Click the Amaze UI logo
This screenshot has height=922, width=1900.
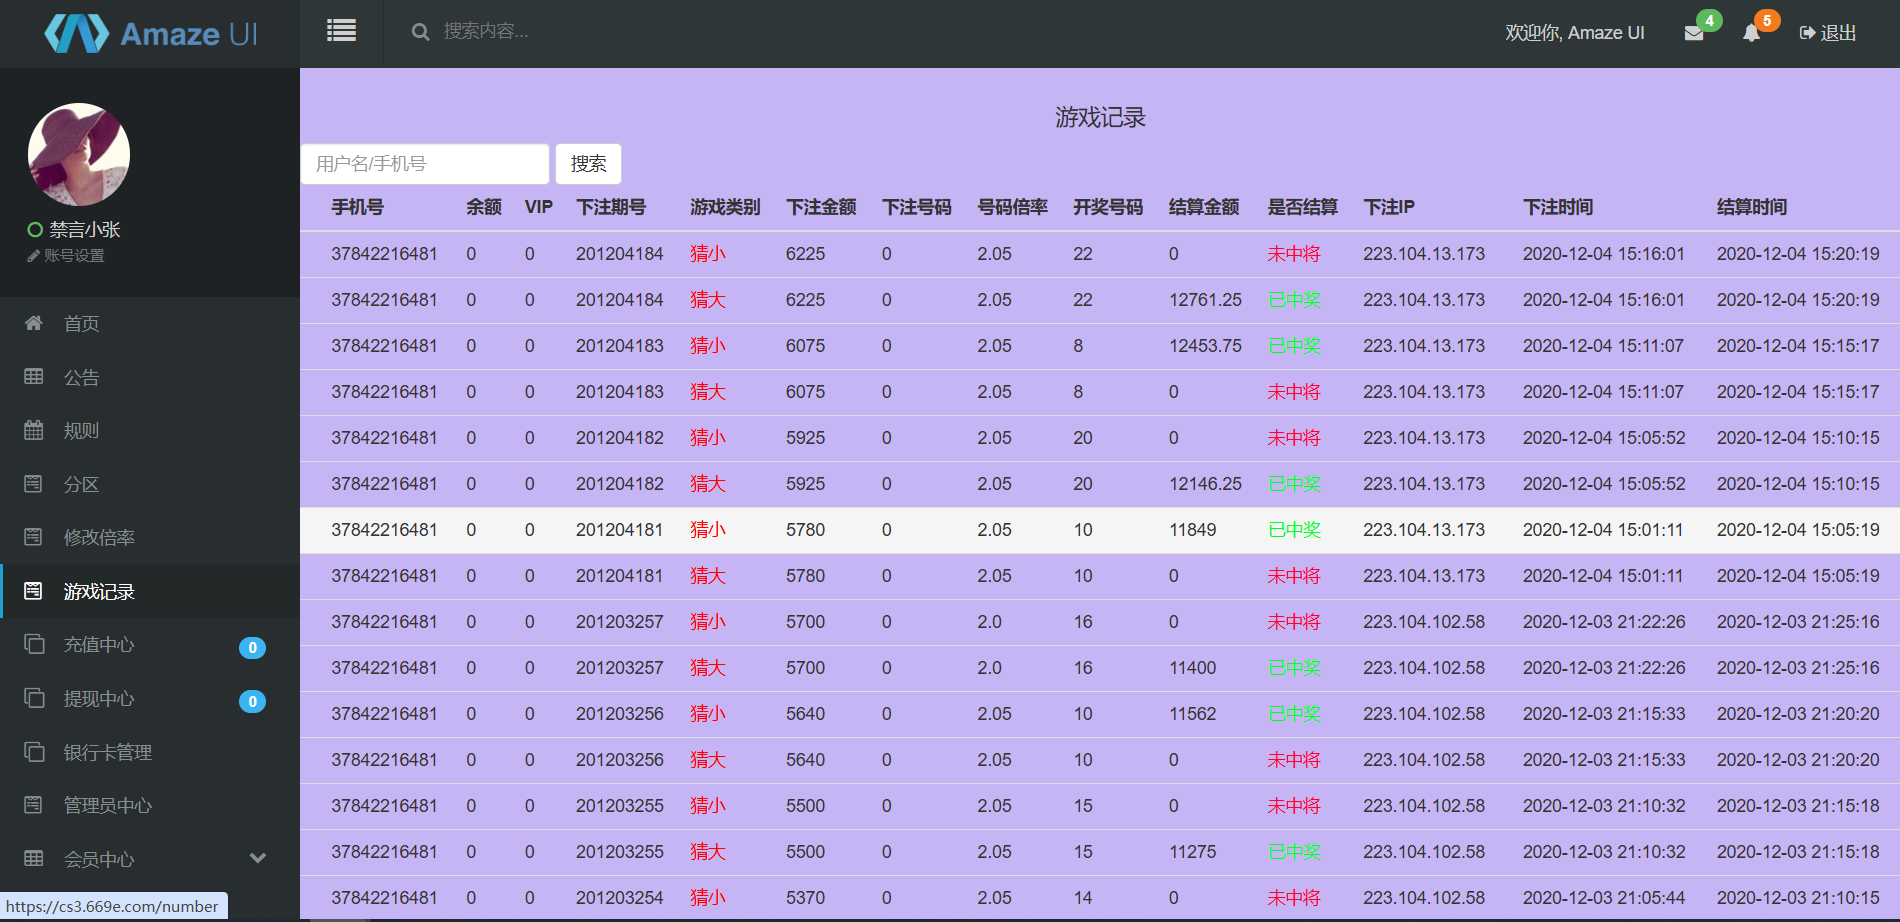pos(151,34)
